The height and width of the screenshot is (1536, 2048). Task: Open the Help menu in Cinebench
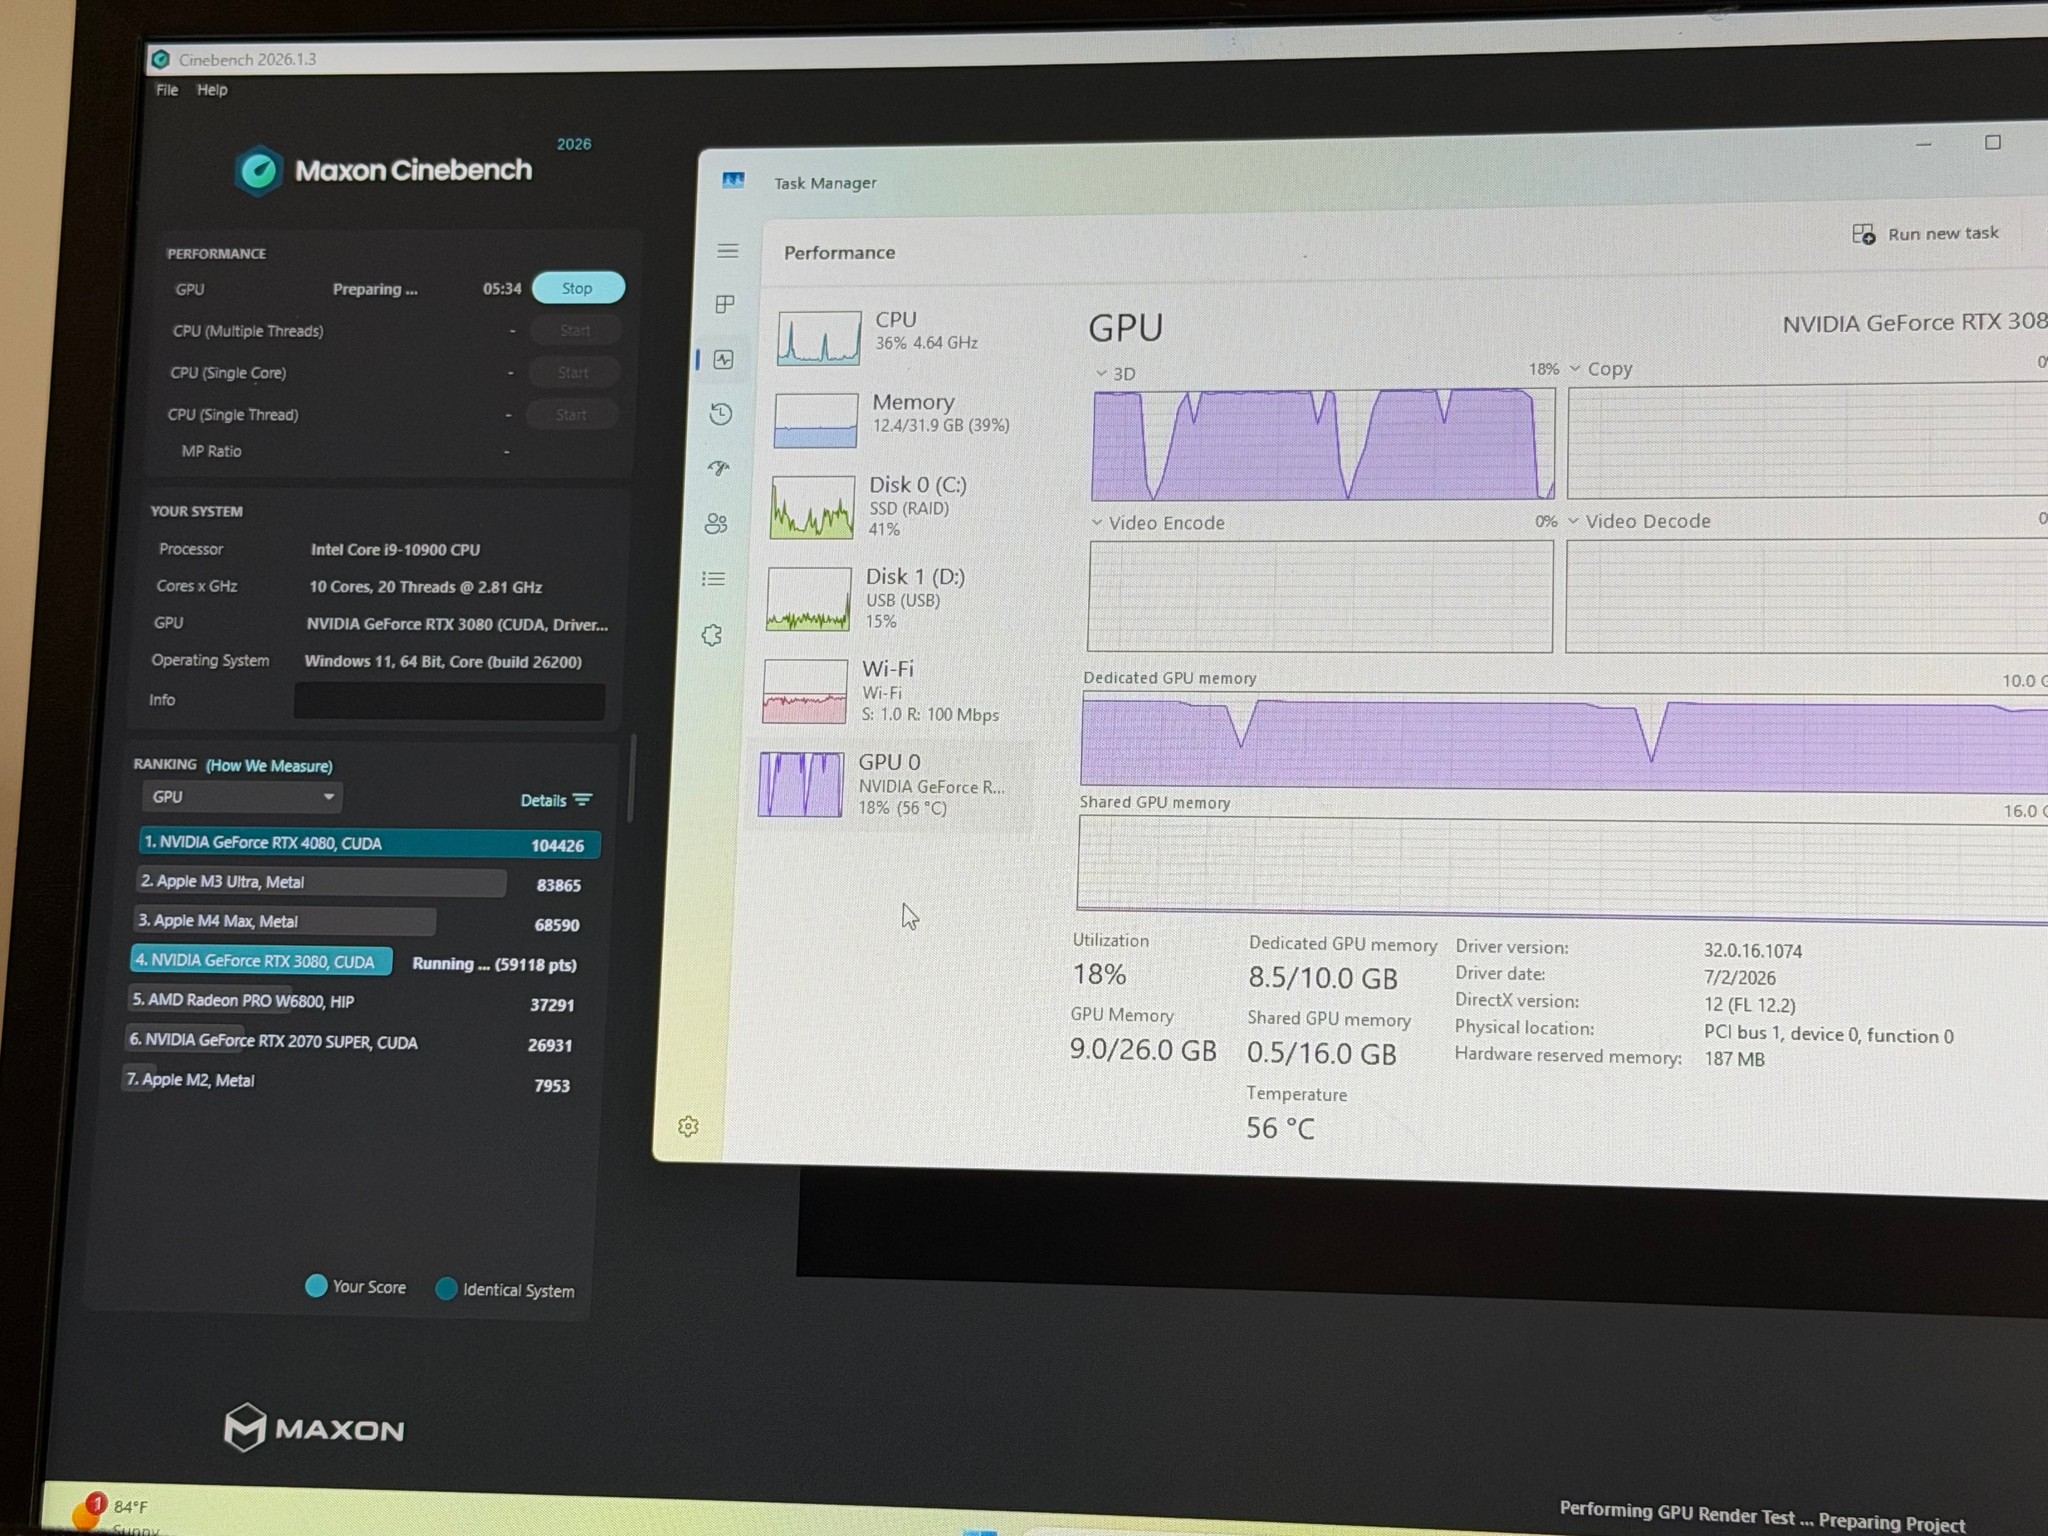pyautogui.click(x=212, y=90)
